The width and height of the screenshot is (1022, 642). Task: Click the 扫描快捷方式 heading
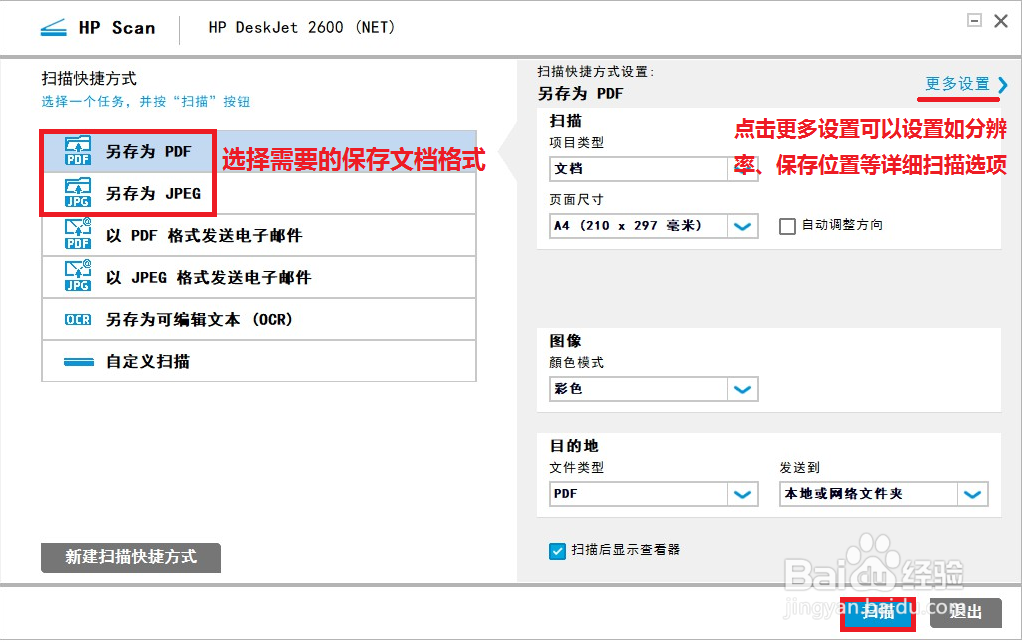click(89, 78)
